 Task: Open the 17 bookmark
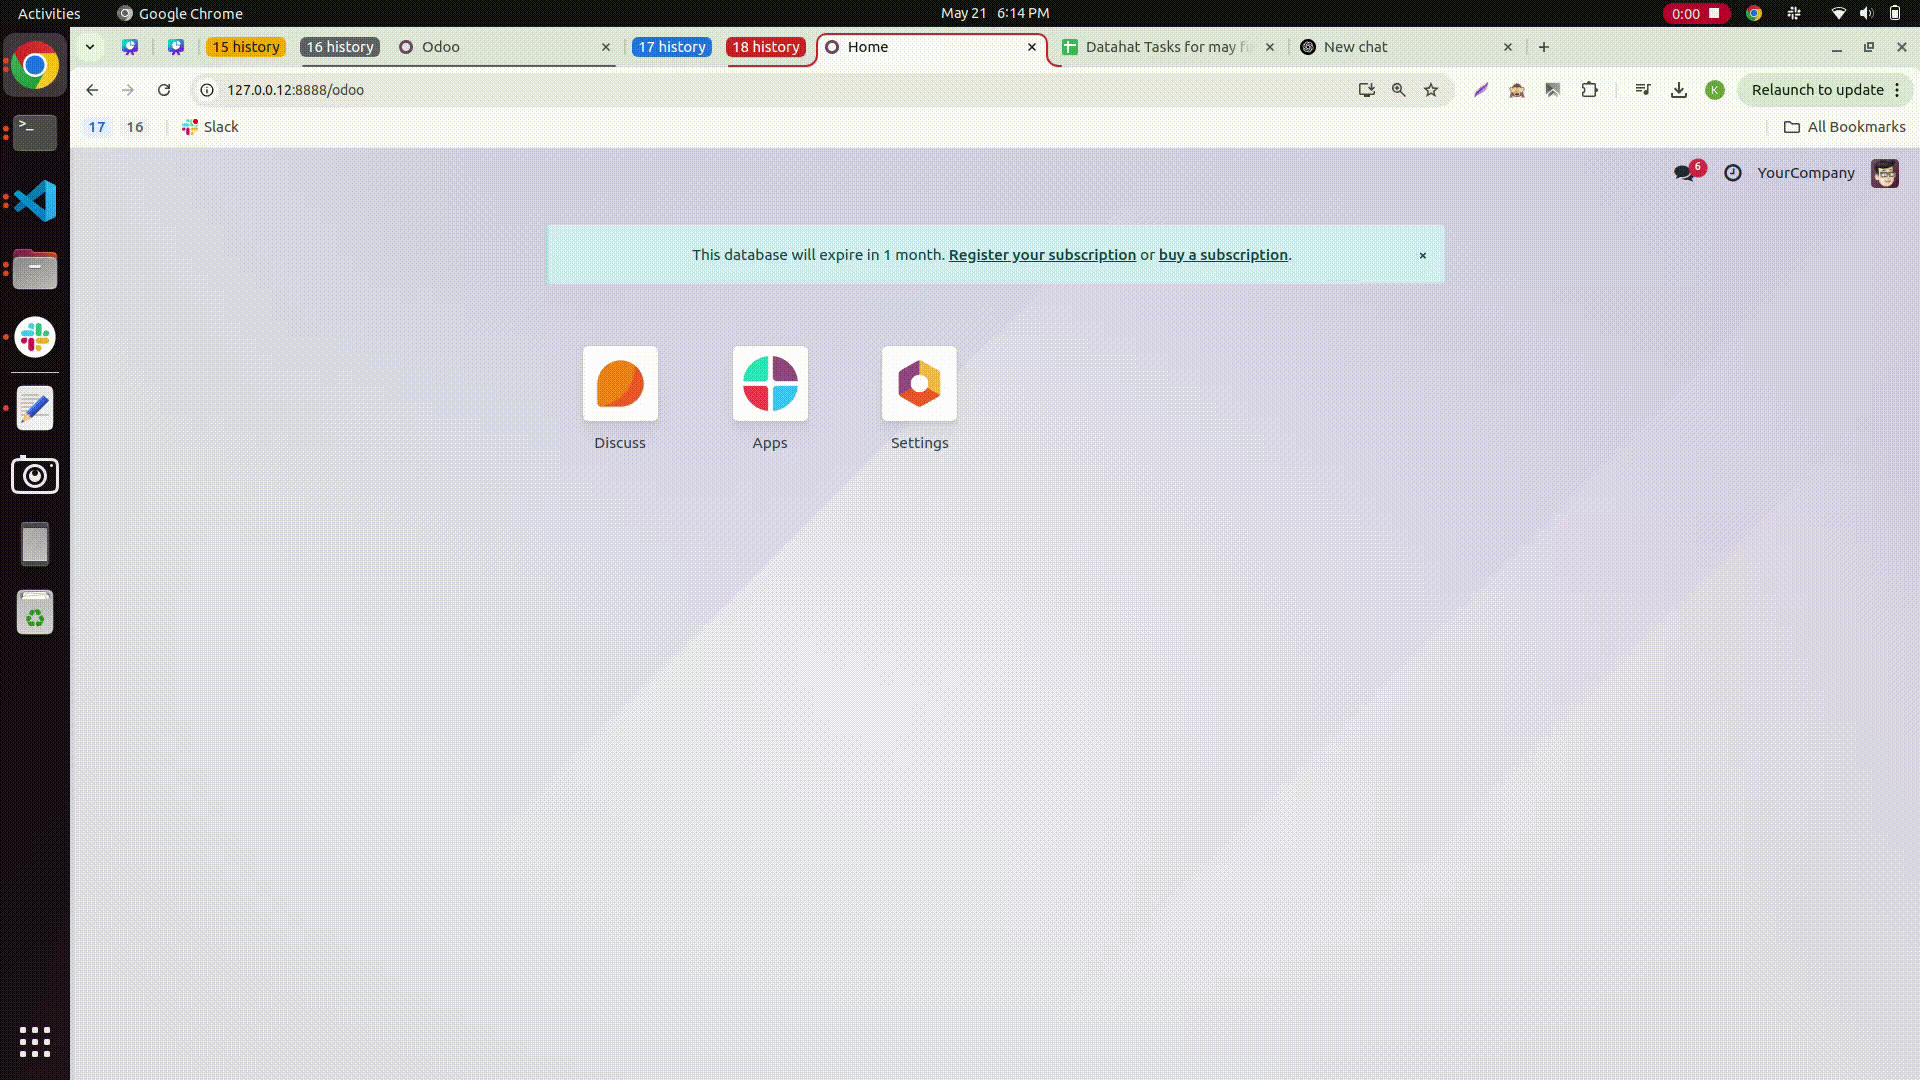pyautogui.click(x=97, y=127)
